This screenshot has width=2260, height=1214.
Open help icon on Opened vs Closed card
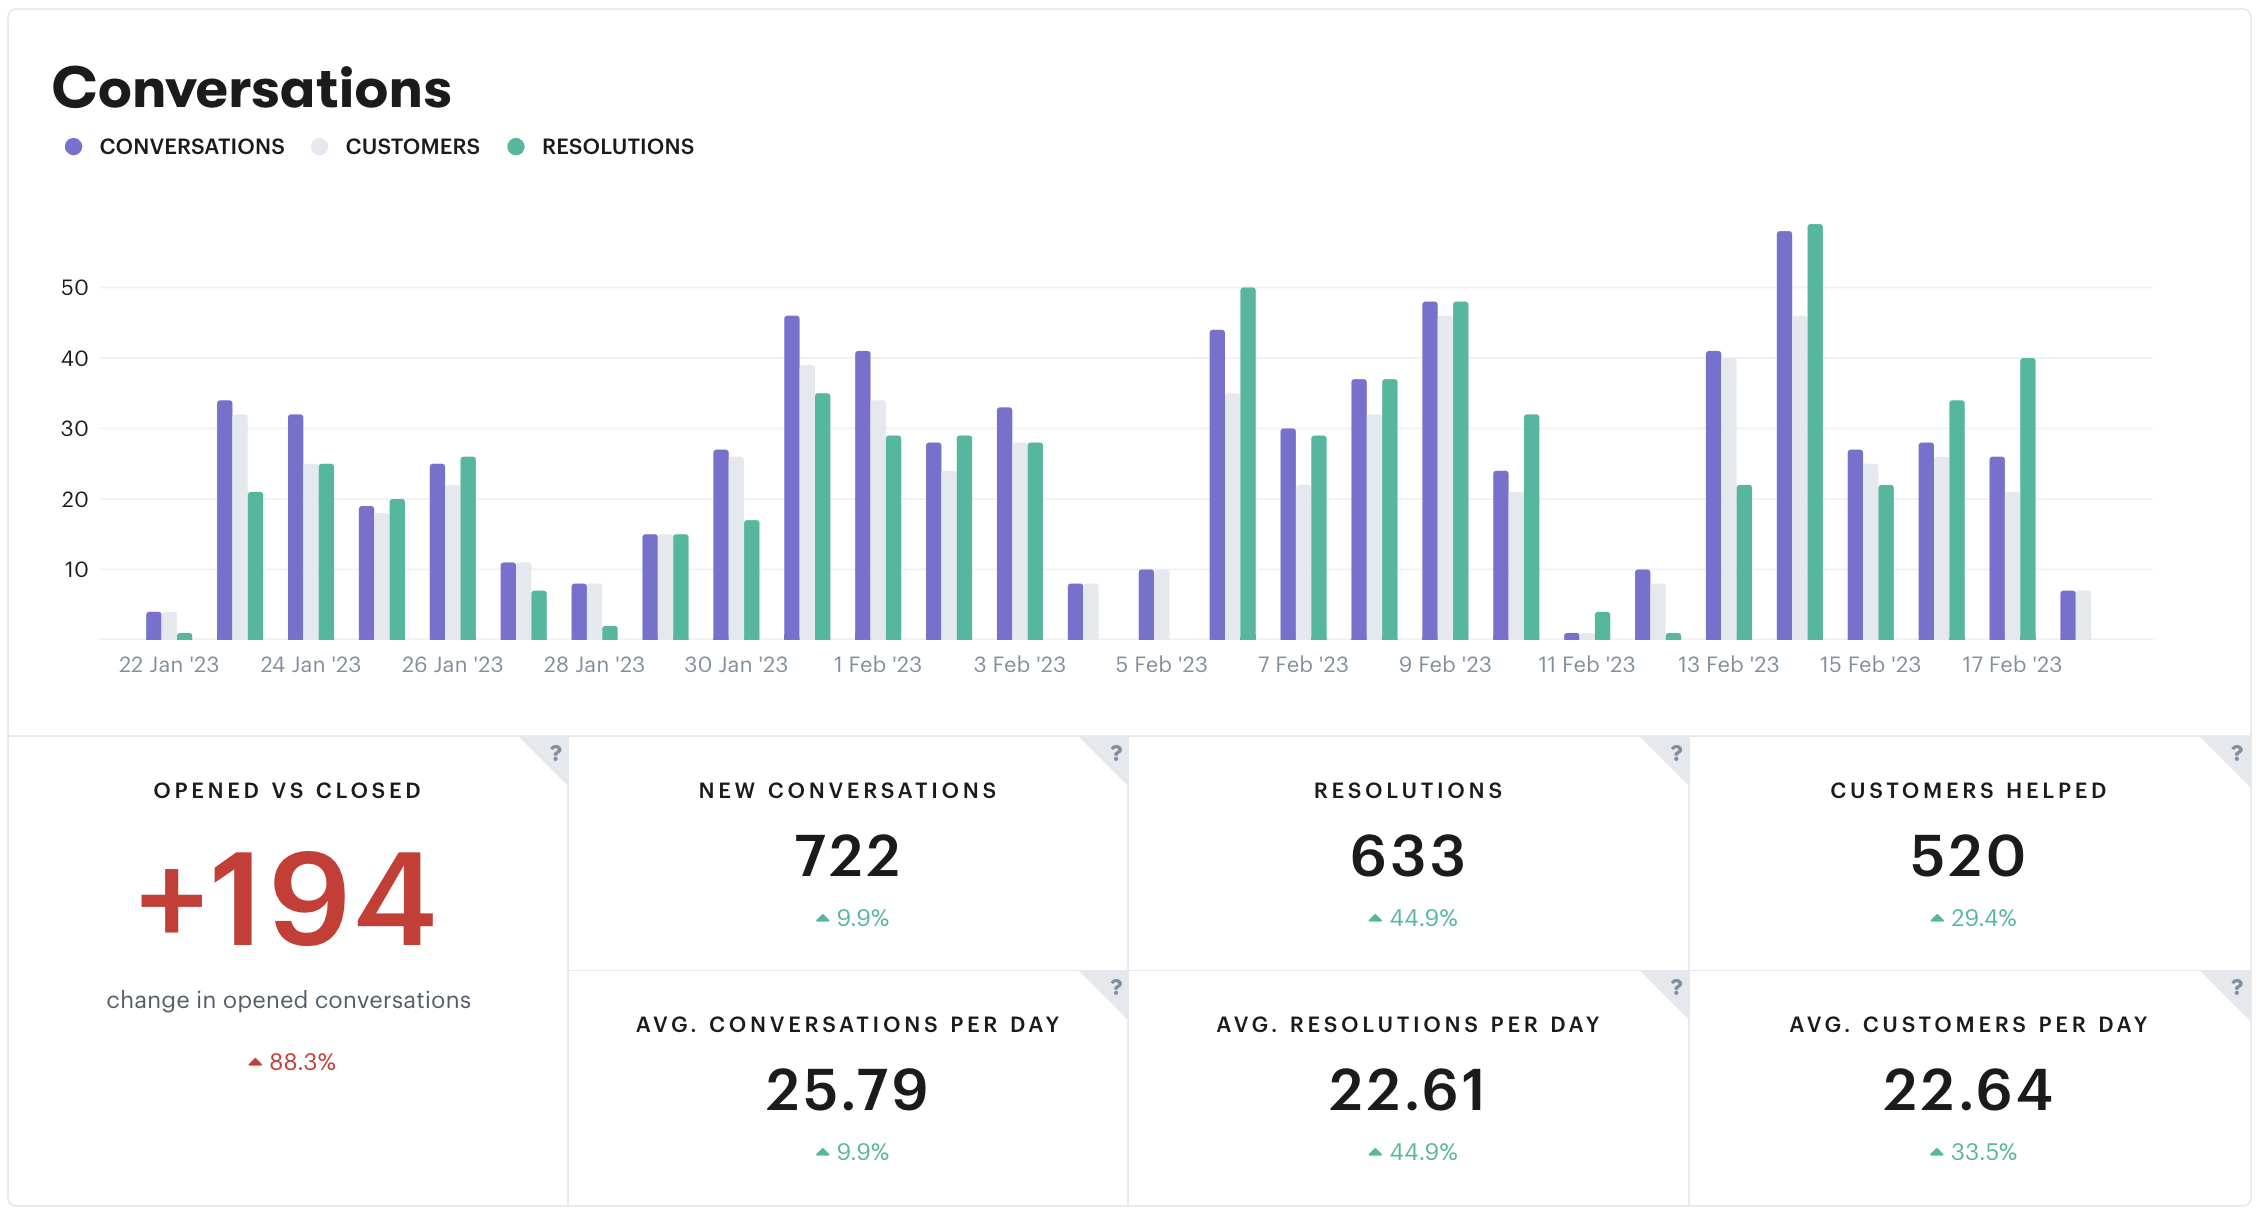tap(555, 753)
